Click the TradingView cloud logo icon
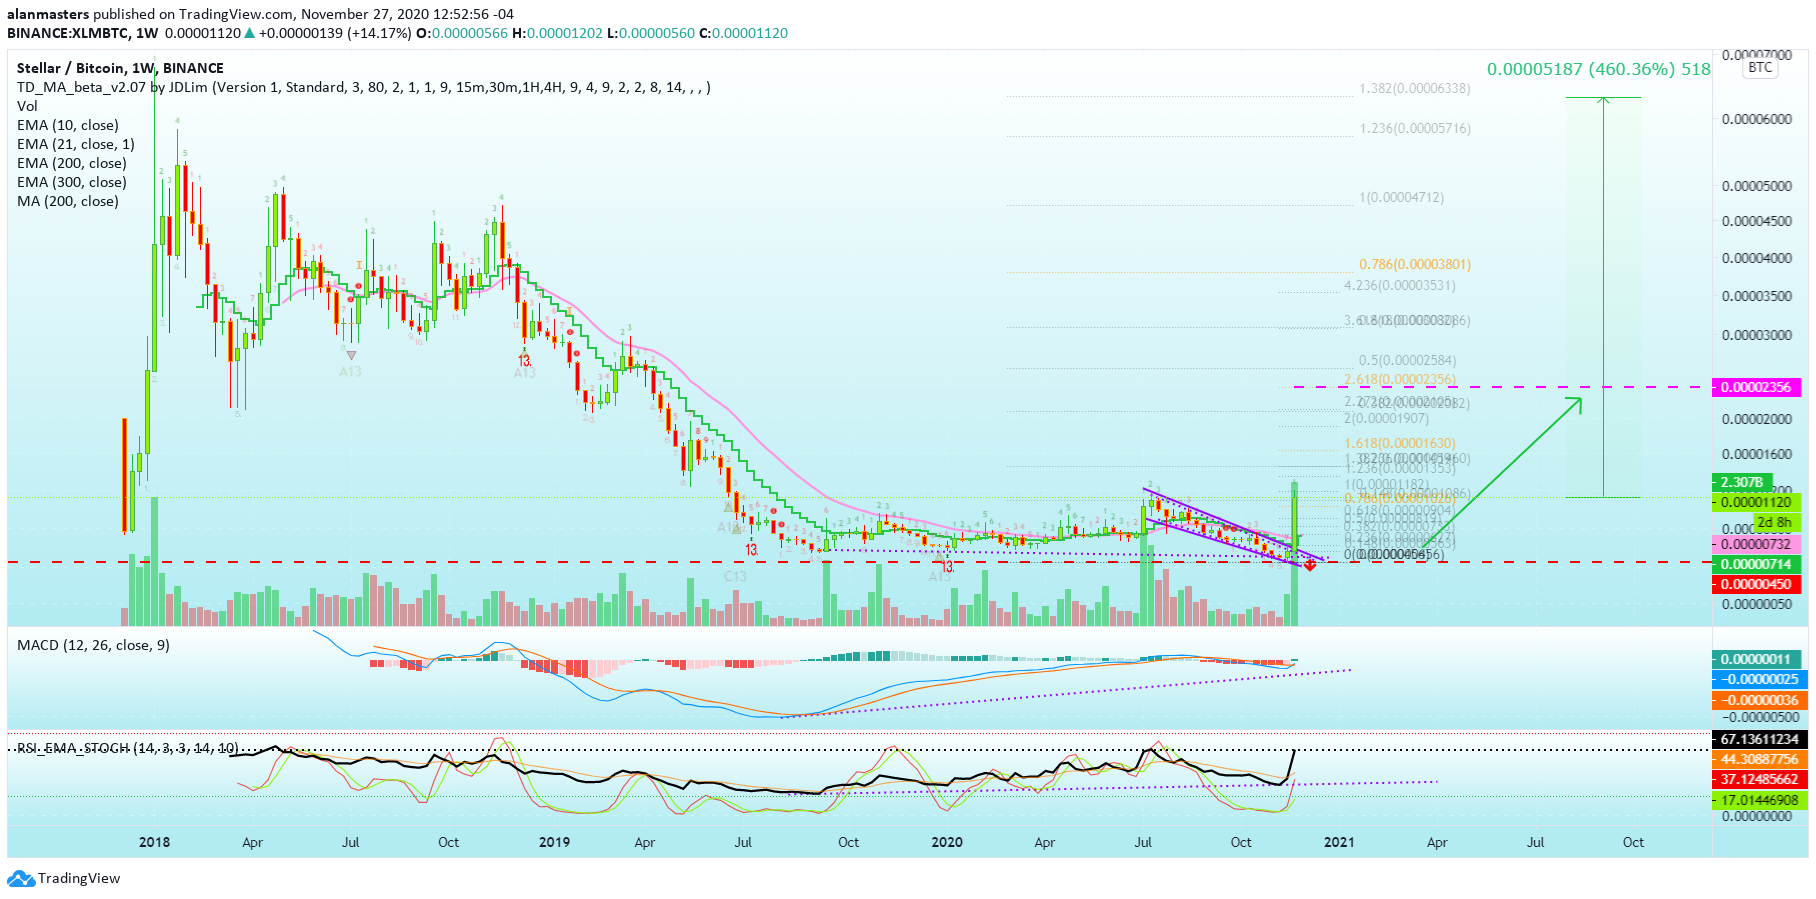1816x899 pixels. pos(21,879)
